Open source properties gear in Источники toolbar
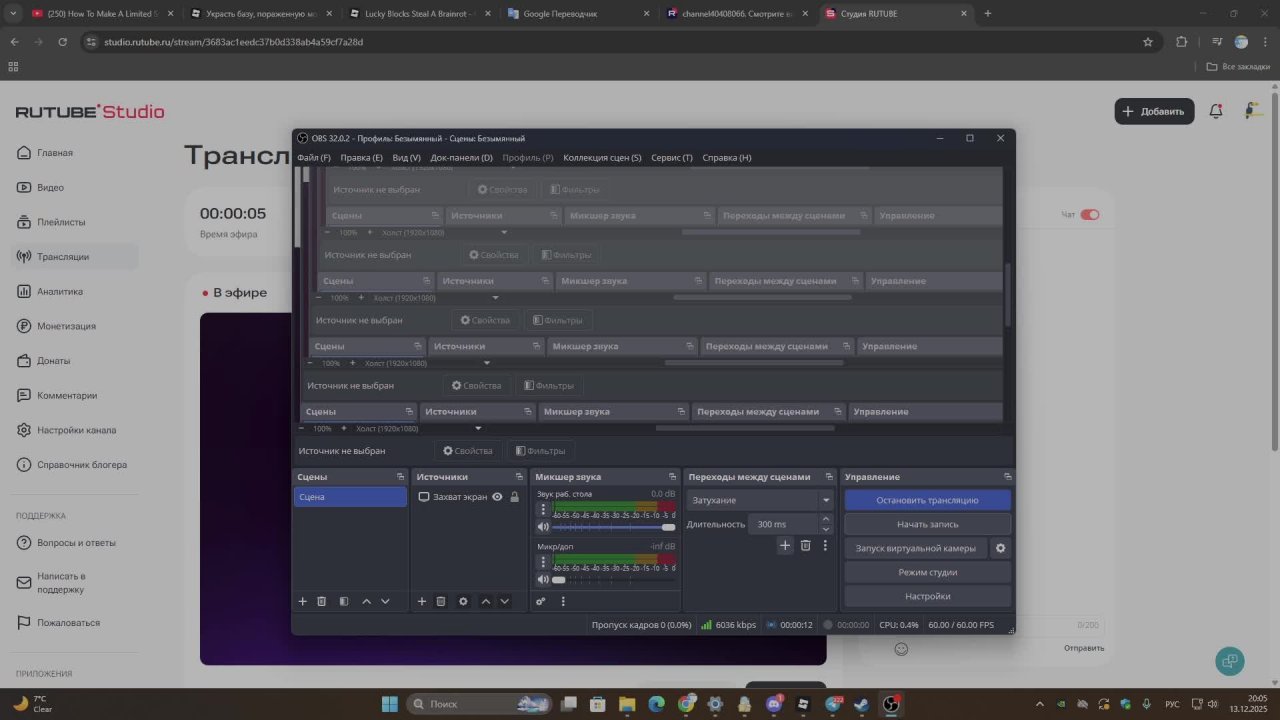This screenshot has width=1280, height=720. pos(463,601)
